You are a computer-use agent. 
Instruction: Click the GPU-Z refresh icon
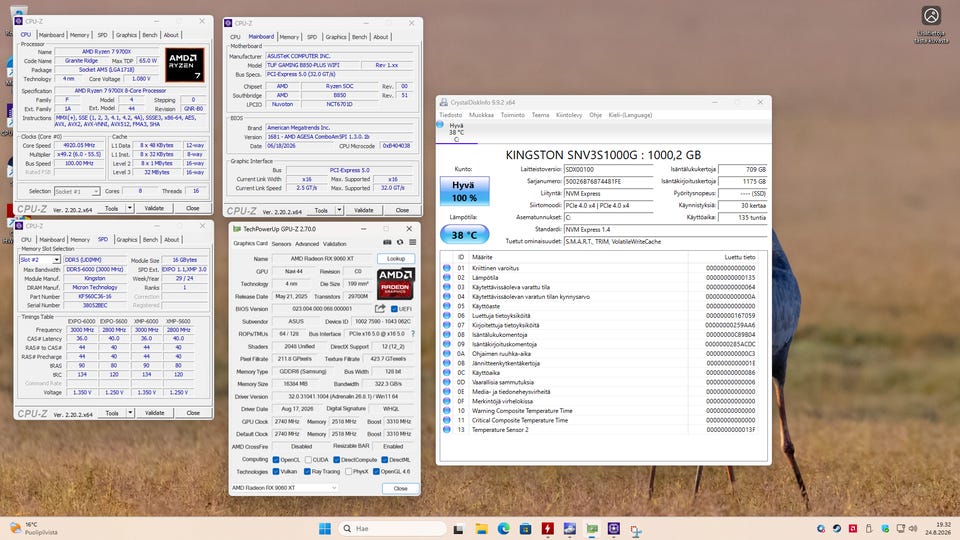[x=400, y=242]
